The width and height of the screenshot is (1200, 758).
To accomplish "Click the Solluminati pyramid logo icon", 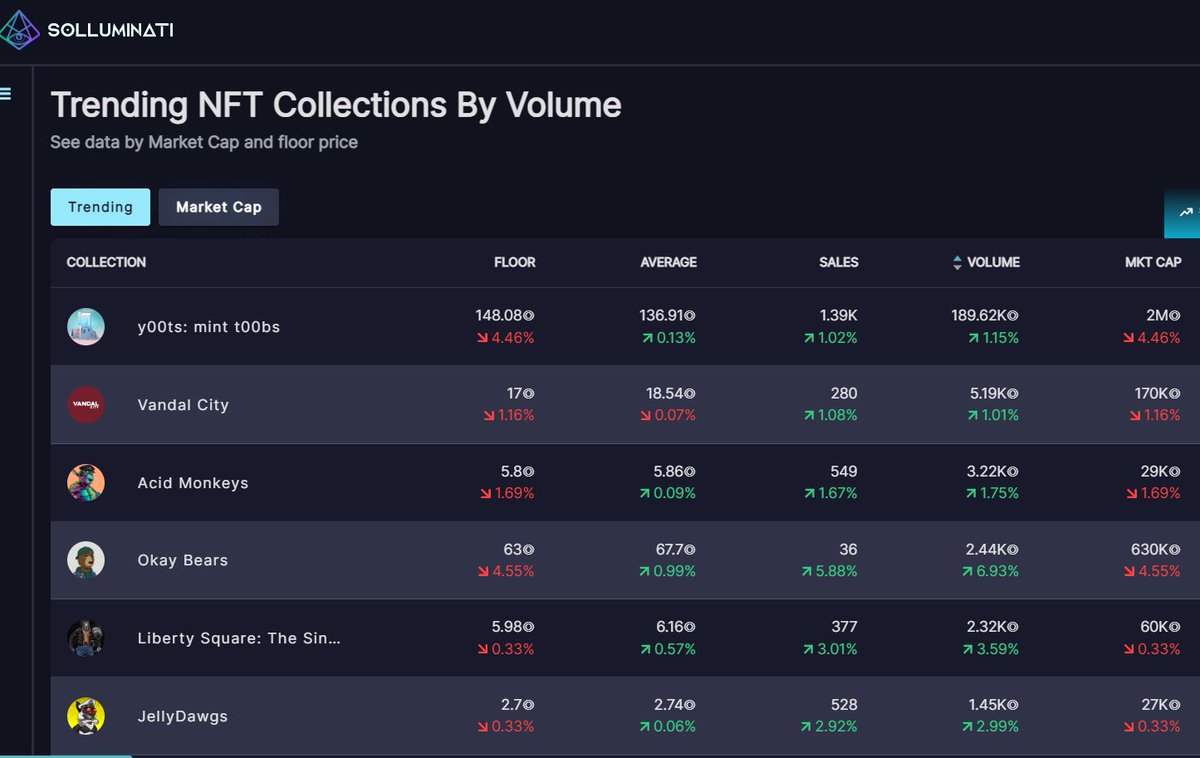I will (x=20, y=29).
